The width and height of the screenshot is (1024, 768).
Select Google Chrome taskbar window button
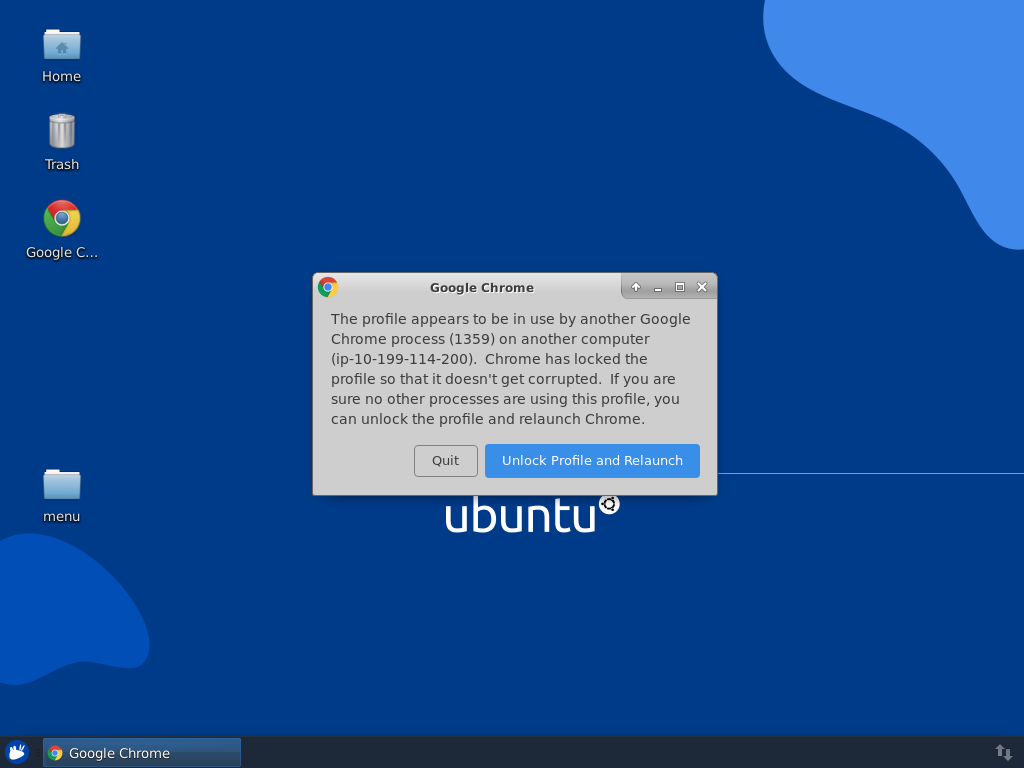click(142, 752)
